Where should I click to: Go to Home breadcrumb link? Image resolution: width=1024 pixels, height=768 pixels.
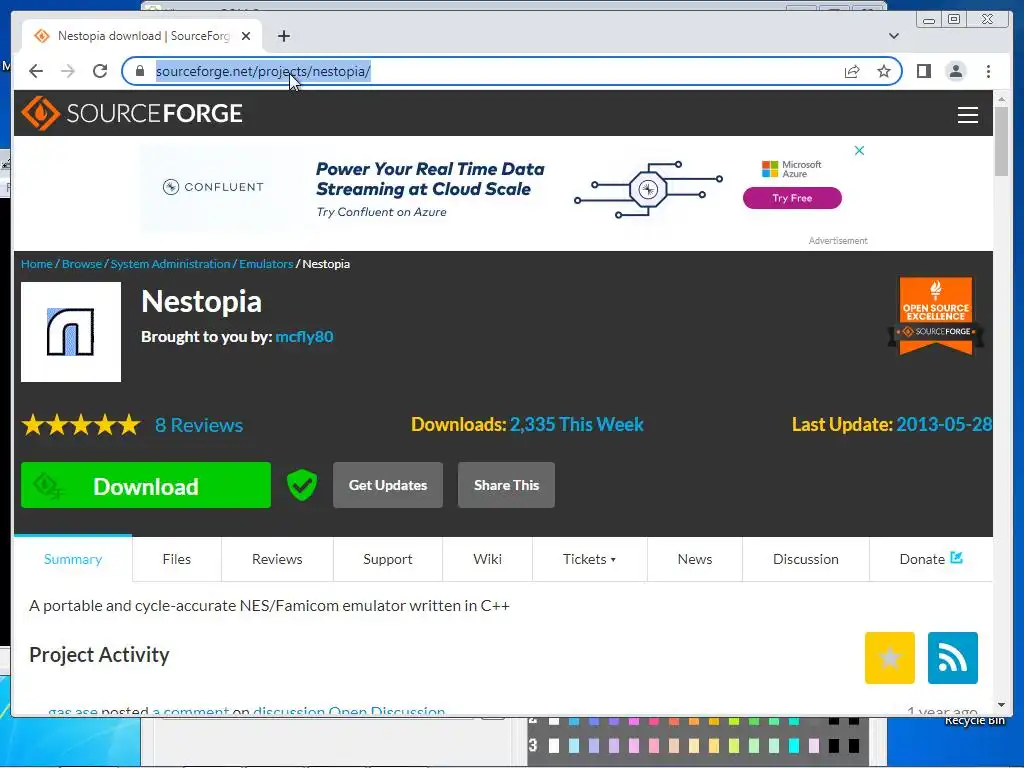(x=37, y=264)
